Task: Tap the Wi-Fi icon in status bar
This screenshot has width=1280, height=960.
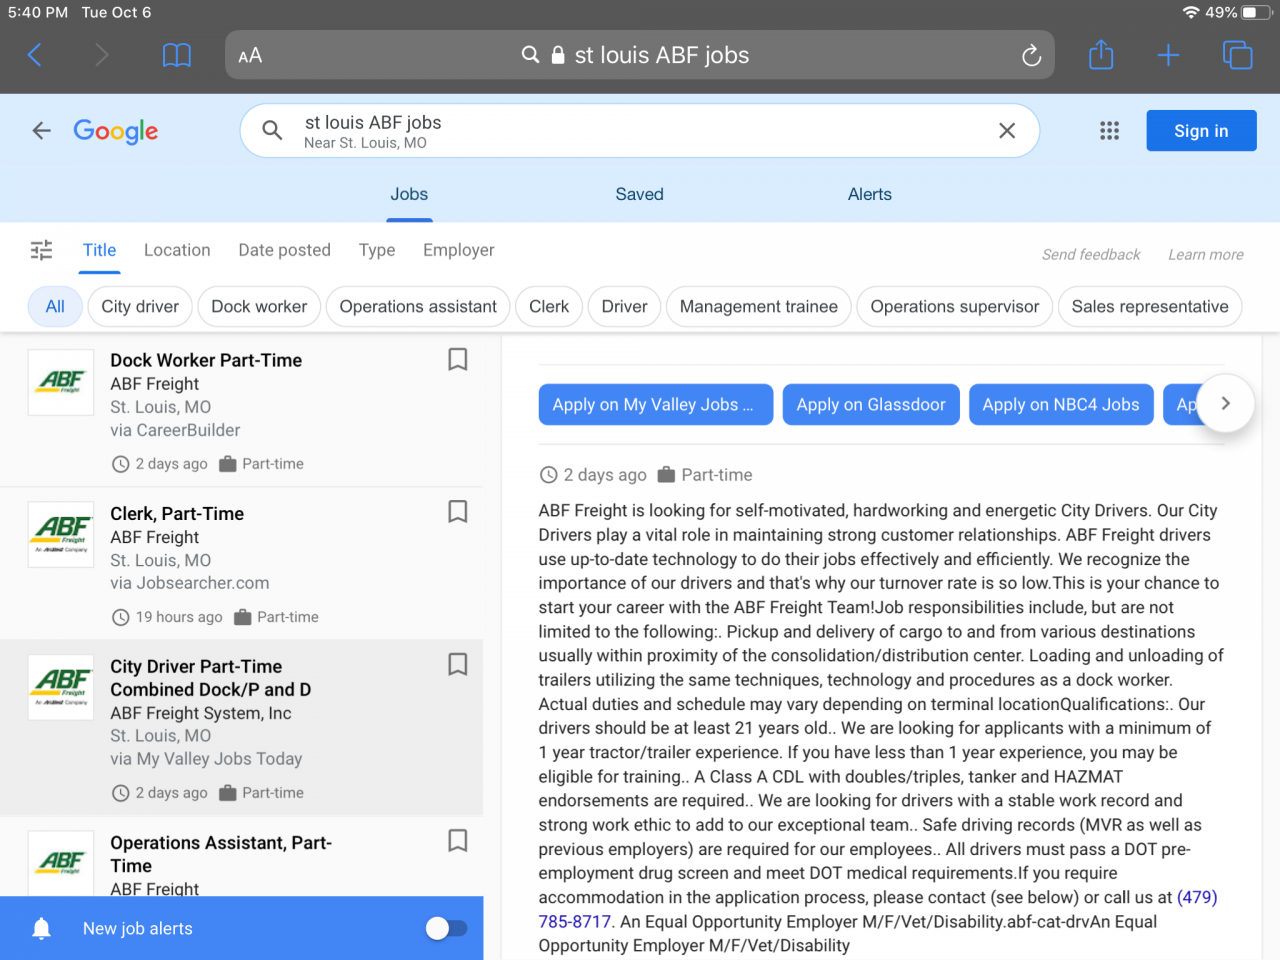Action: click(1191, 12)
